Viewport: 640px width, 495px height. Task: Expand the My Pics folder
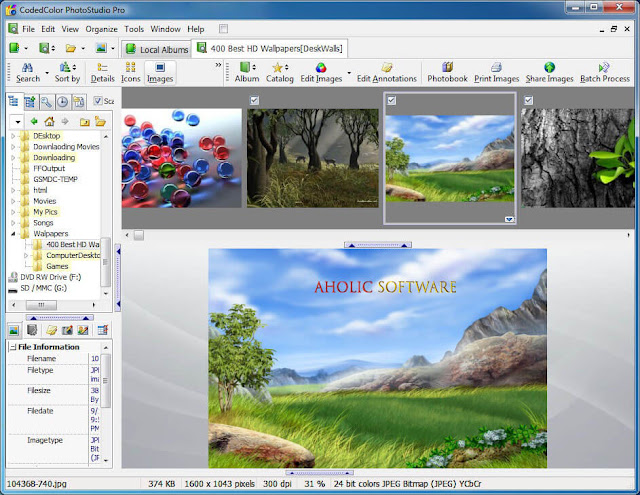pyautogui.click(x=13, y=212)
